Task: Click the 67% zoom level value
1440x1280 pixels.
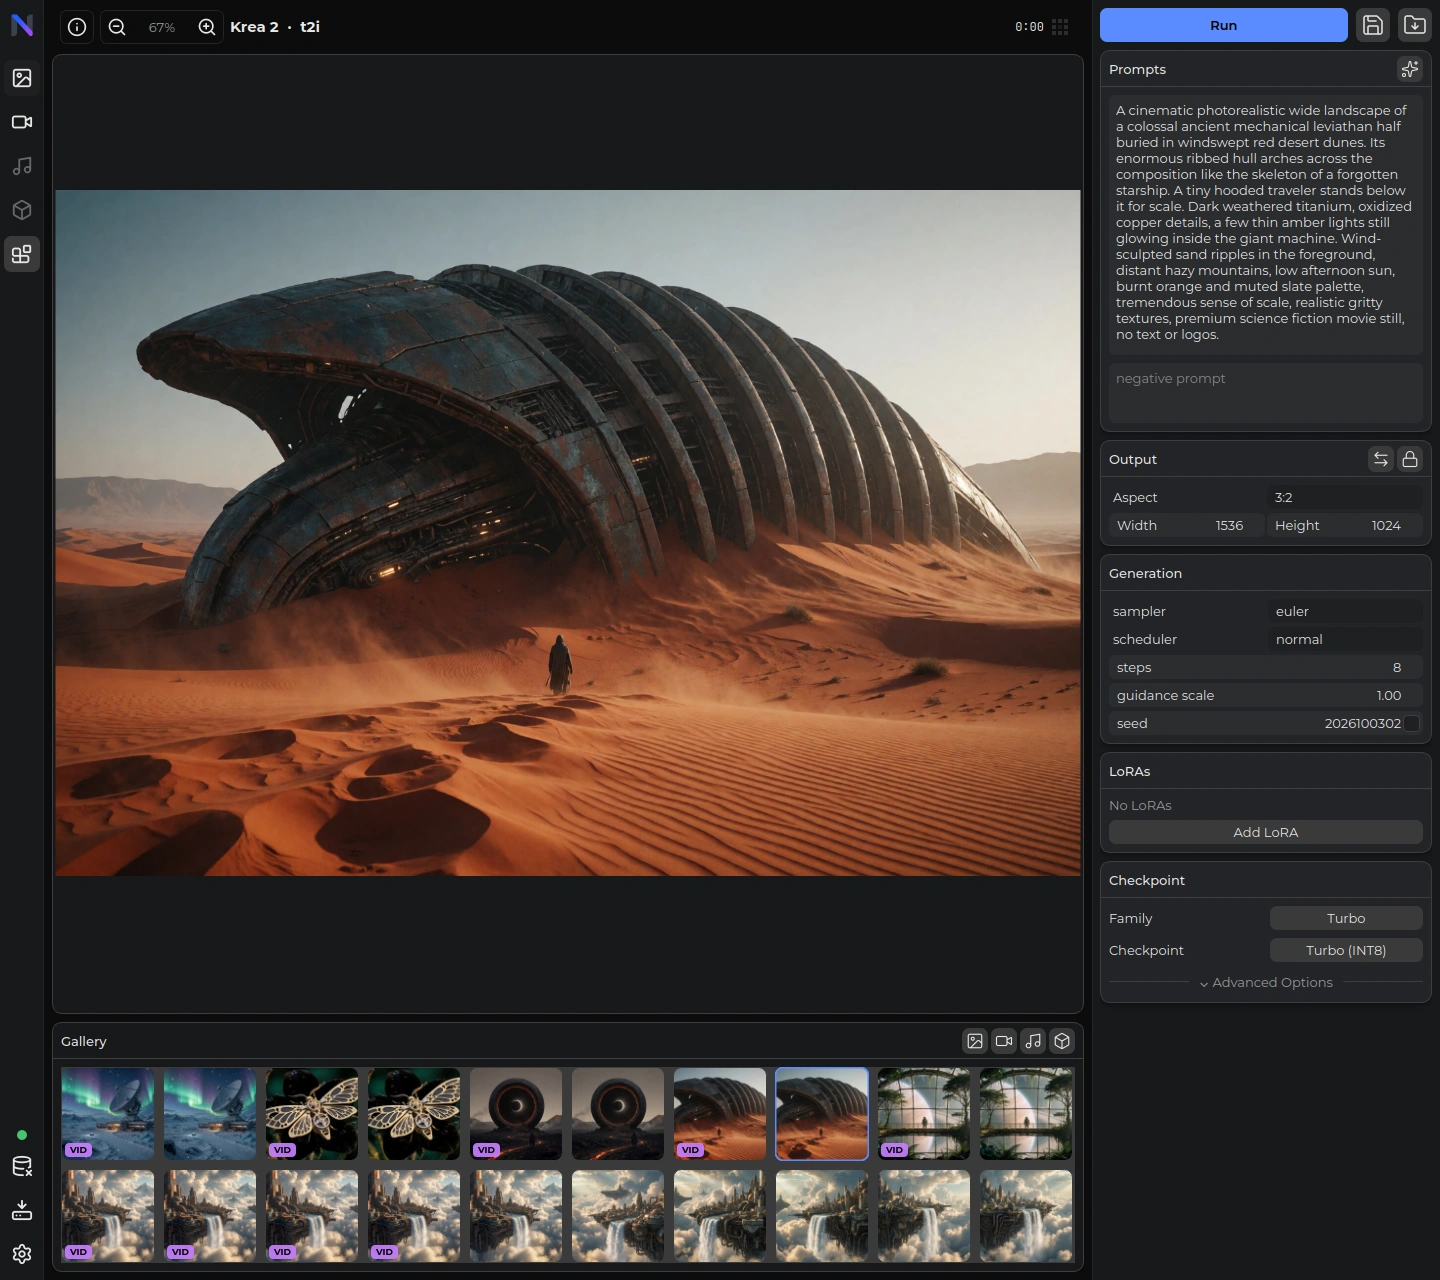Action: tap(162, 27)
